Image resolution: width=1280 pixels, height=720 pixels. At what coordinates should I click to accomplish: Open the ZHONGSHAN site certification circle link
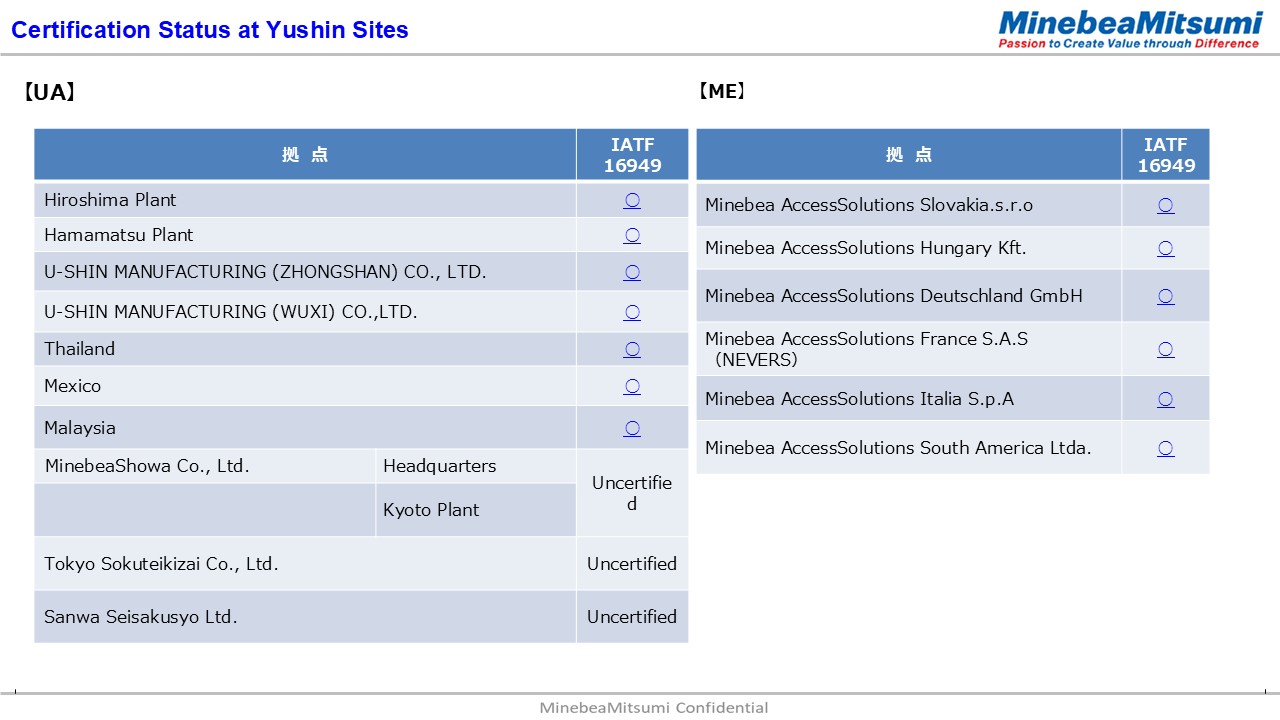[x=632, y=272]
